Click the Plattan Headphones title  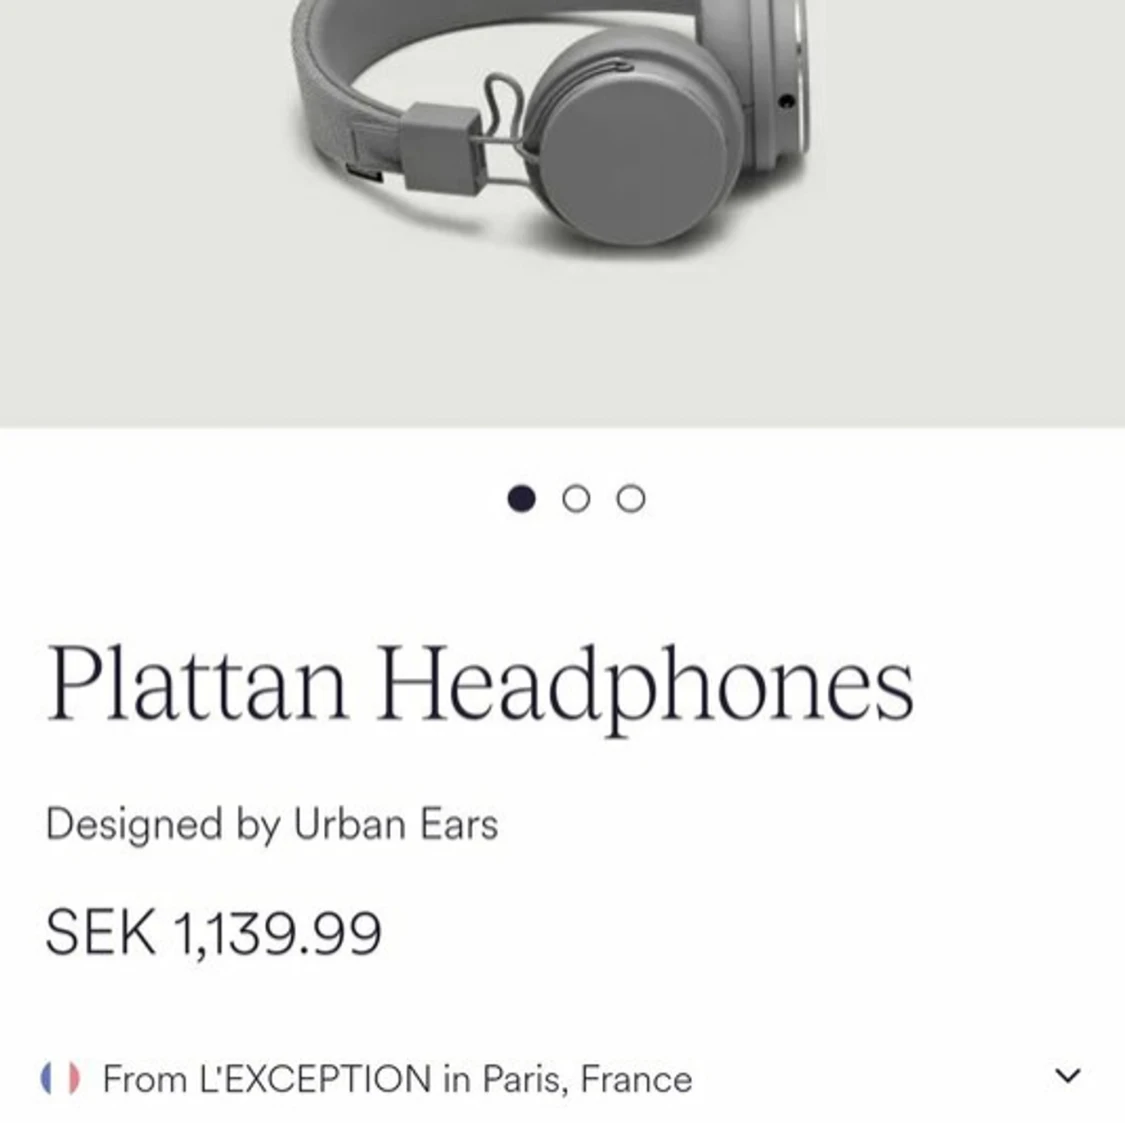click(x=480, y=683)
